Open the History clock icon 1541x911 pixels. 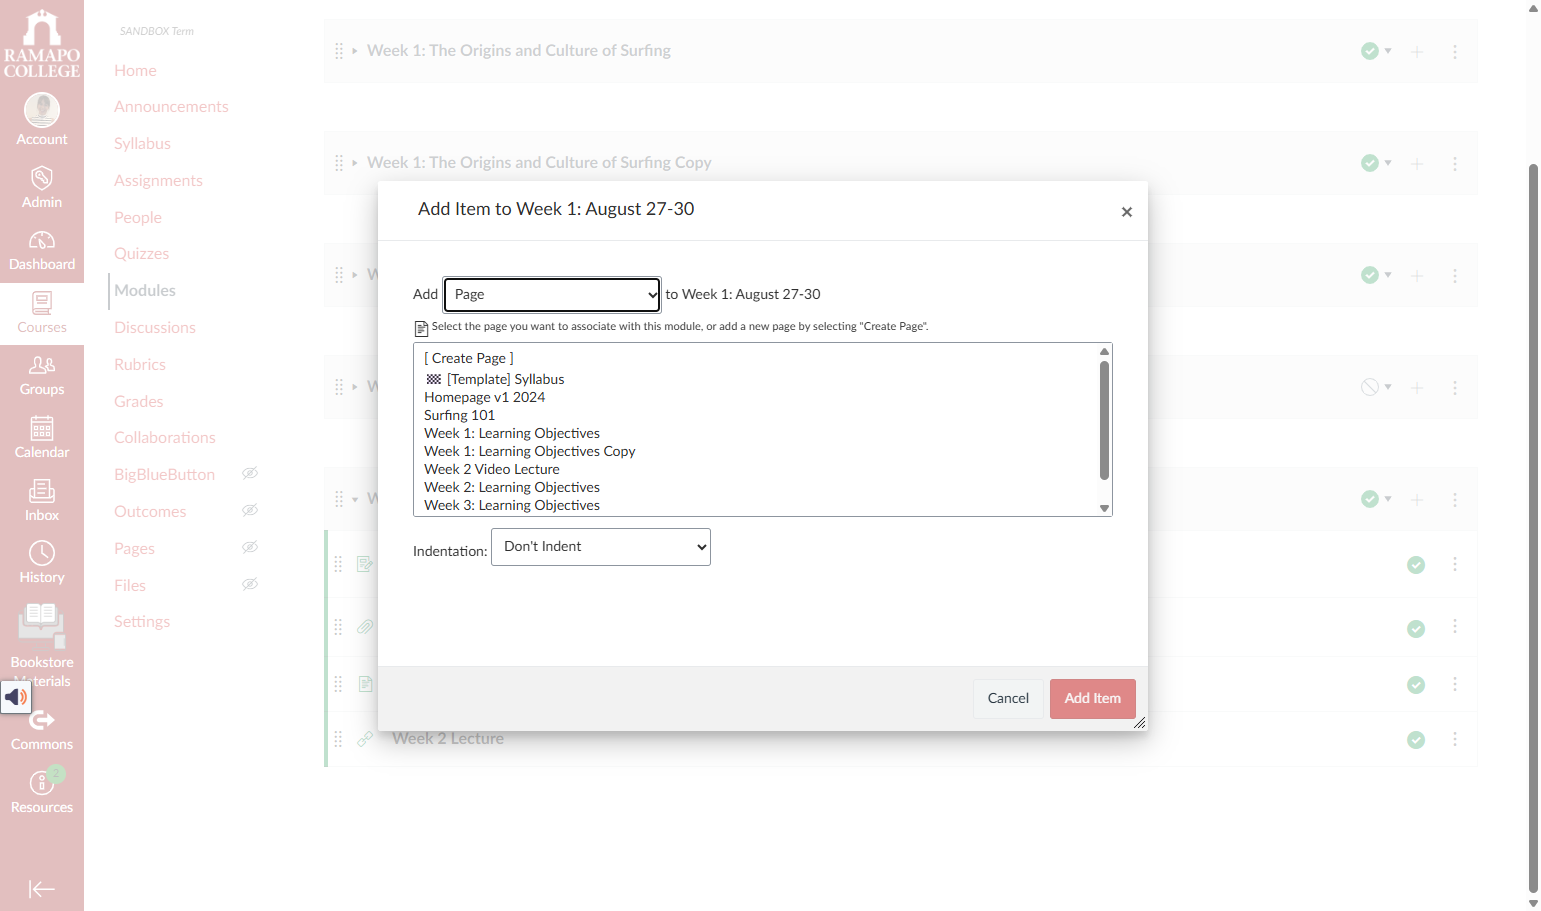(42, 553)
